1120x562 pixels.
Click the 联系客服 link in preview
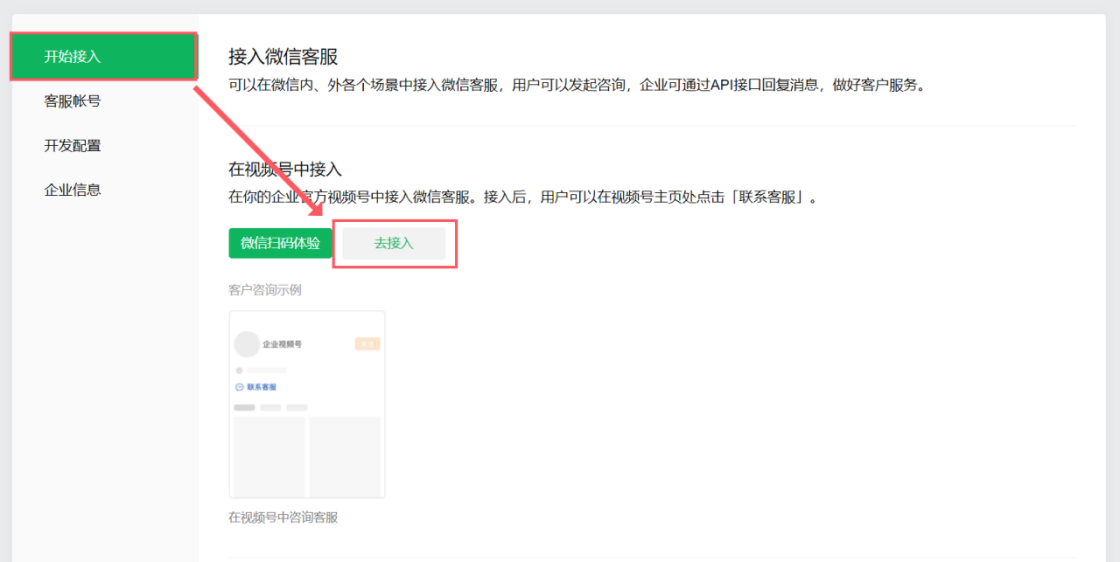256,387
